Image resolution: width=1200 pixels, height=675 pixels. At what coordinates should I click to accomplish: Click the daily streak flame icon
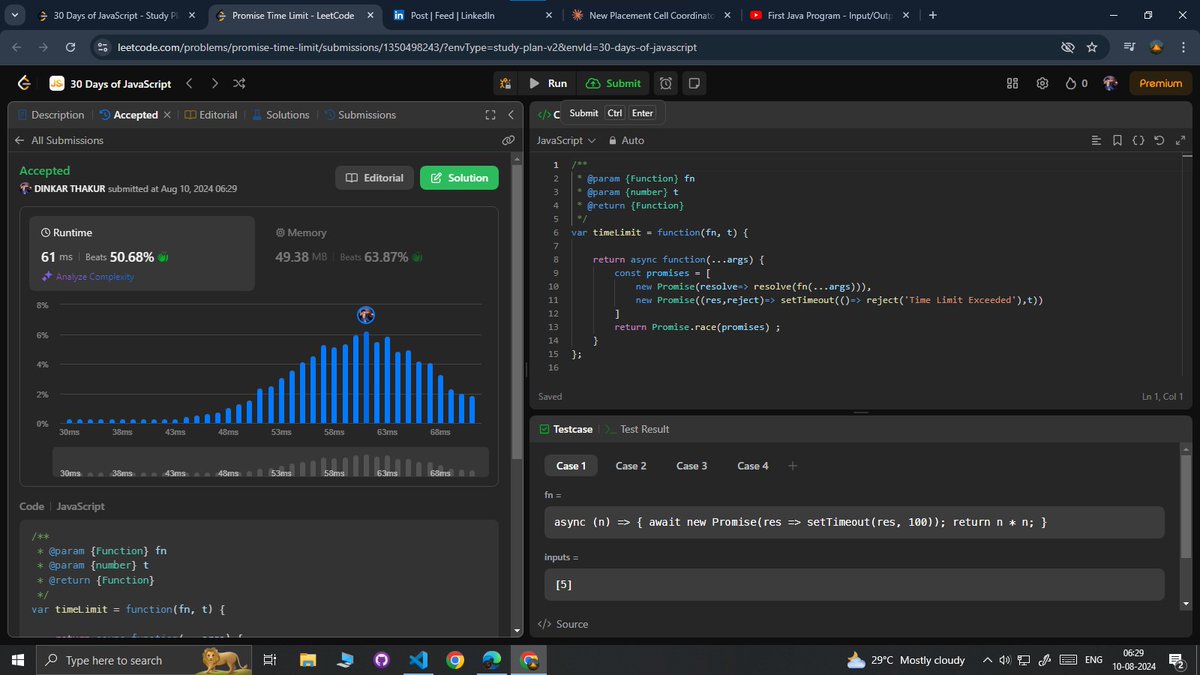[1070, 84]
